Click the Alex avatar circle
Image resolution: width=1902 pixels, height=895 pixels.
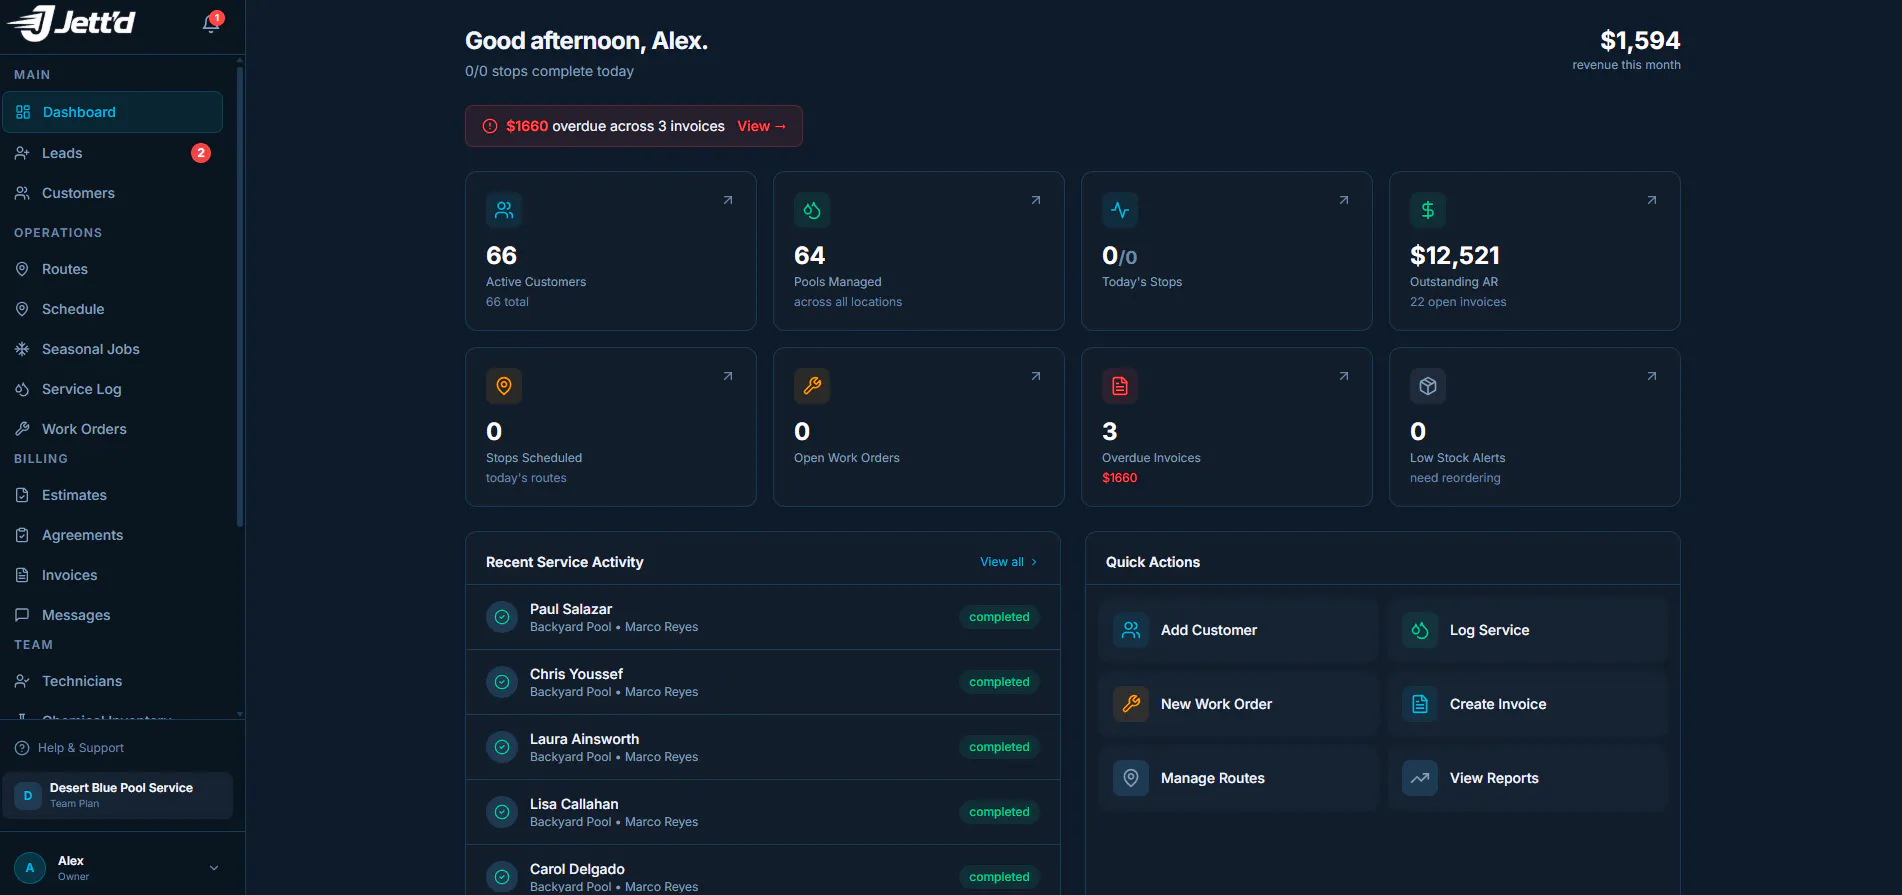click(x=30, y=868)
